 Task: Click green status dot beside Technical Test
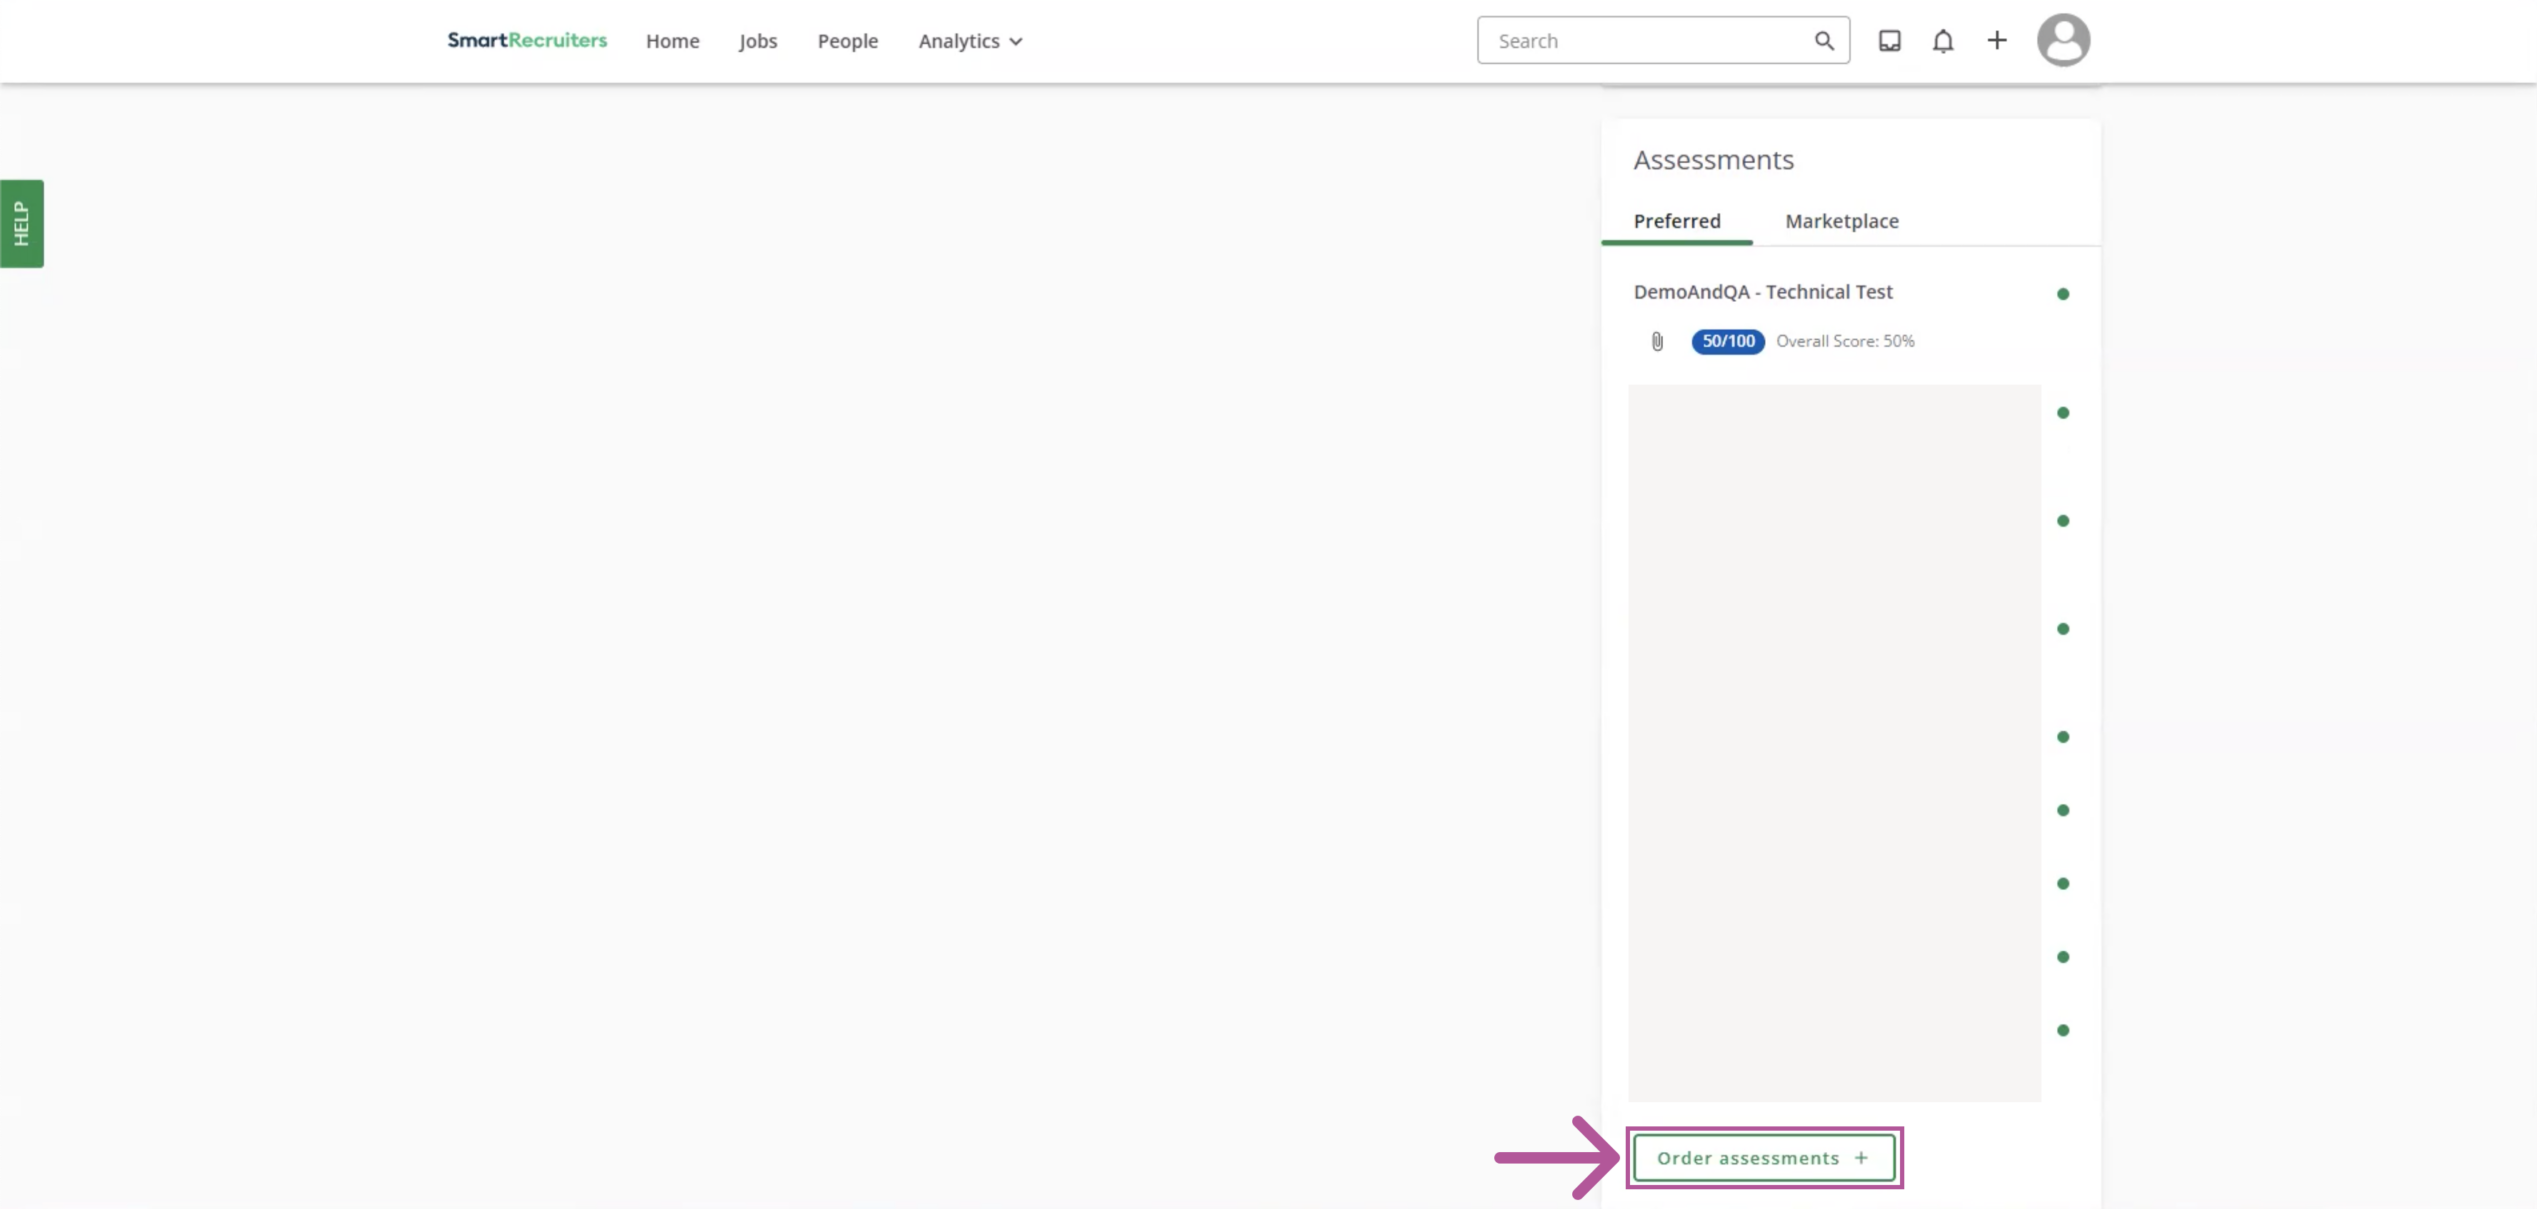point(2062,294)
